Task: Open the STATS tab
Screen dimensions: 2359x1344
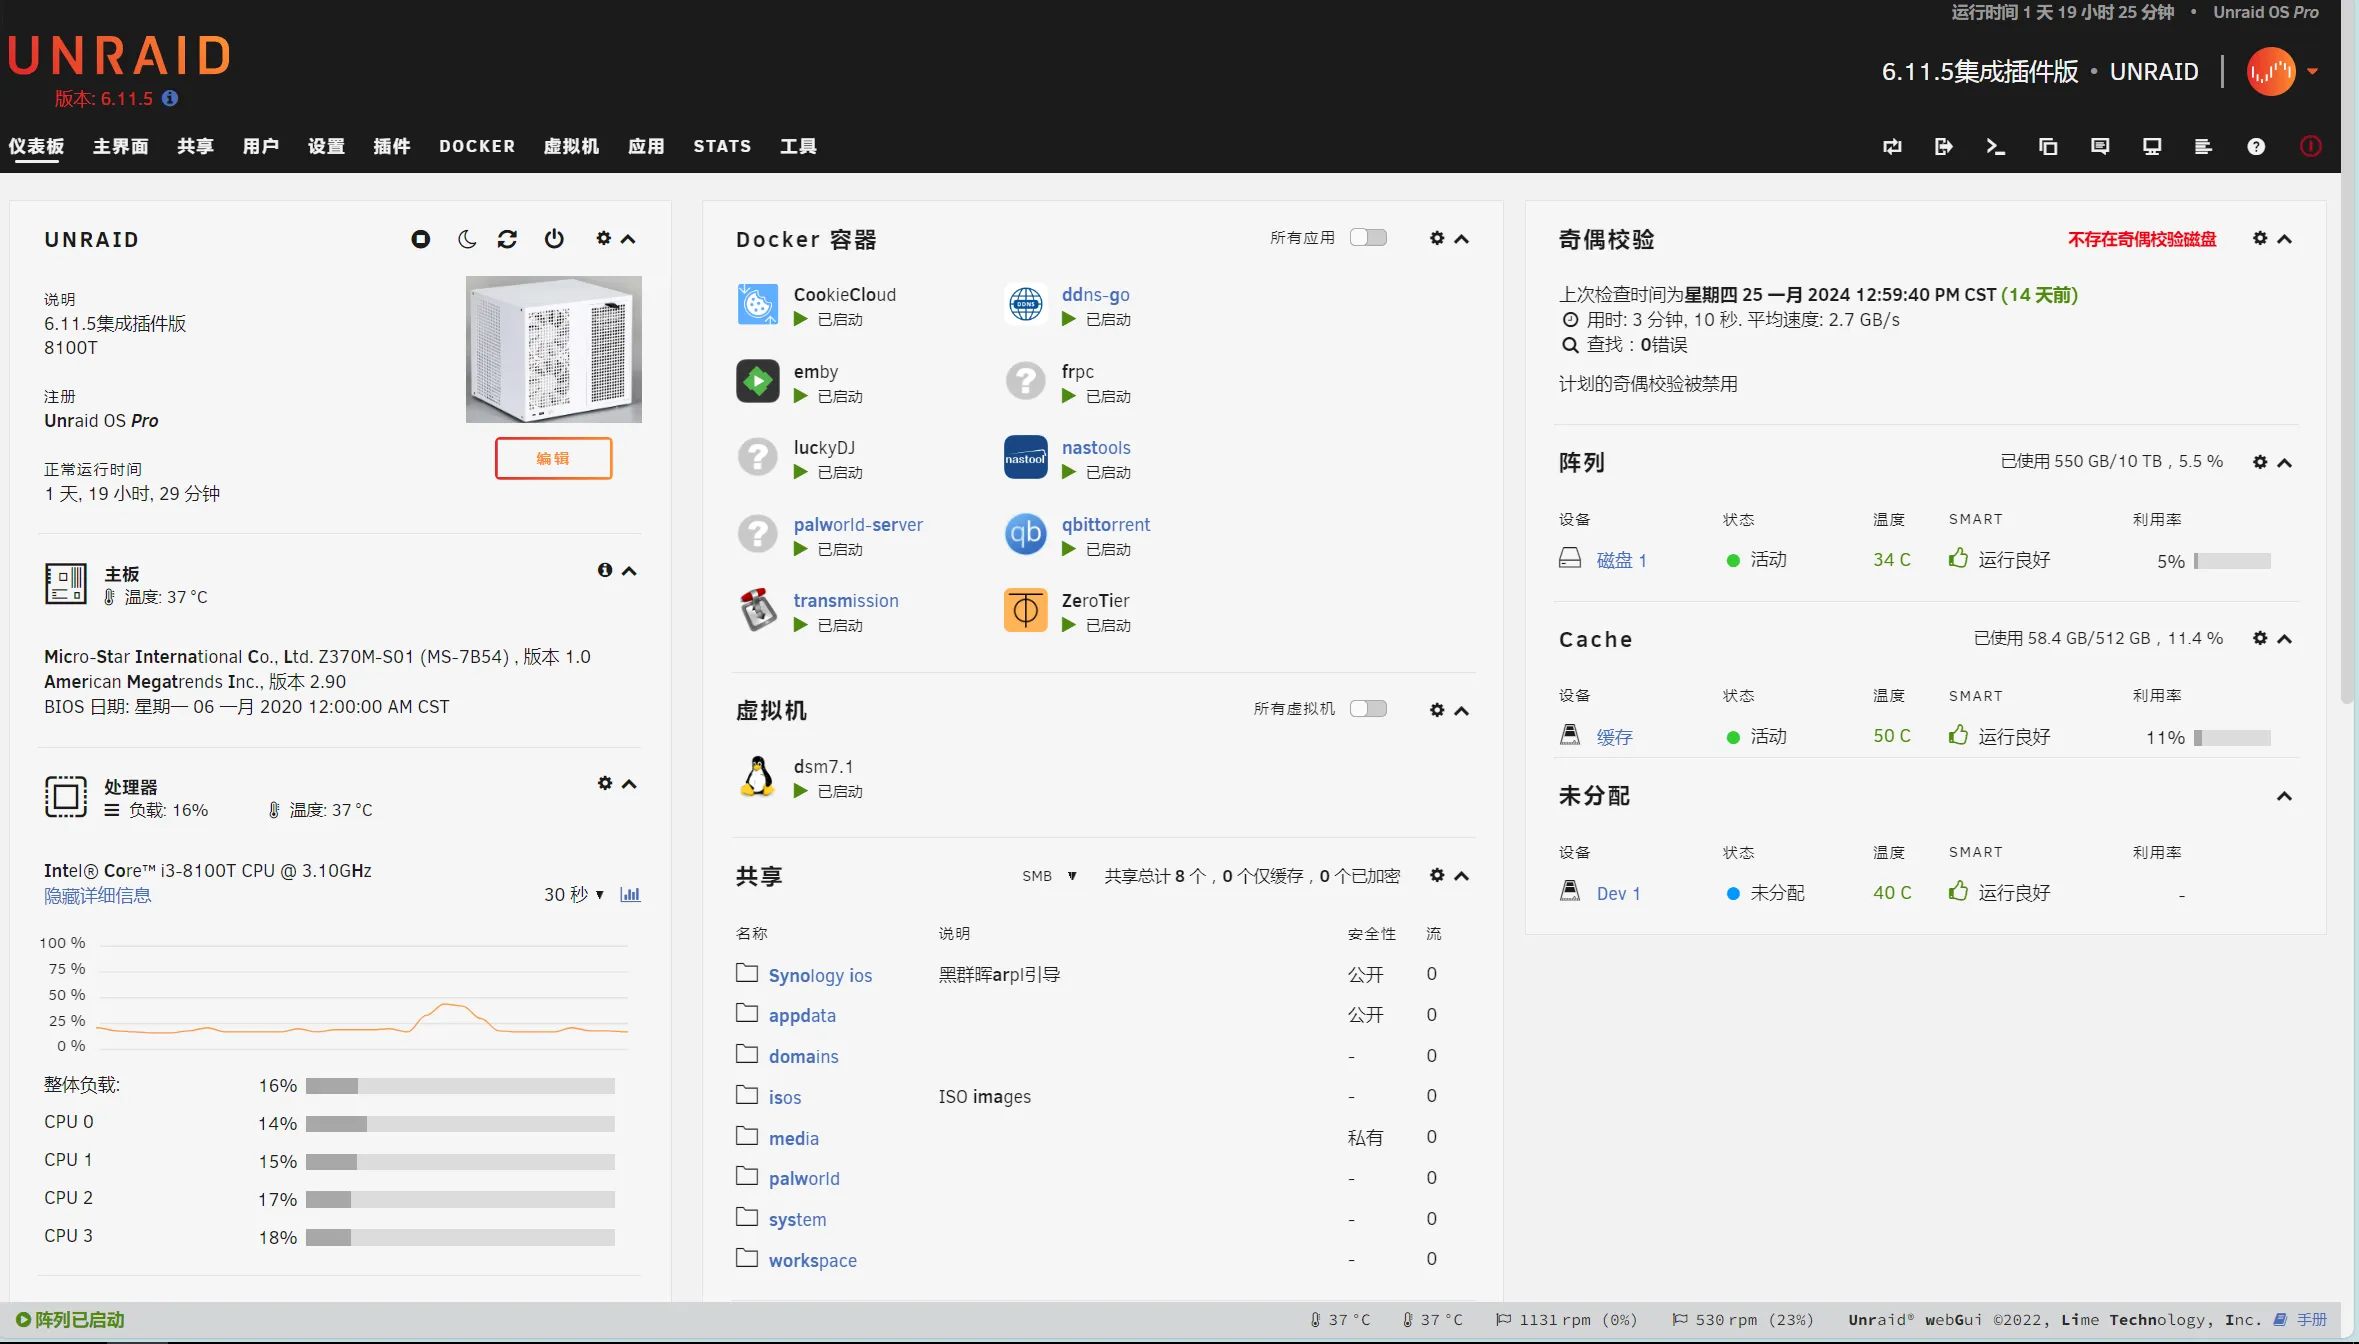Action: (x=722, y=146)
